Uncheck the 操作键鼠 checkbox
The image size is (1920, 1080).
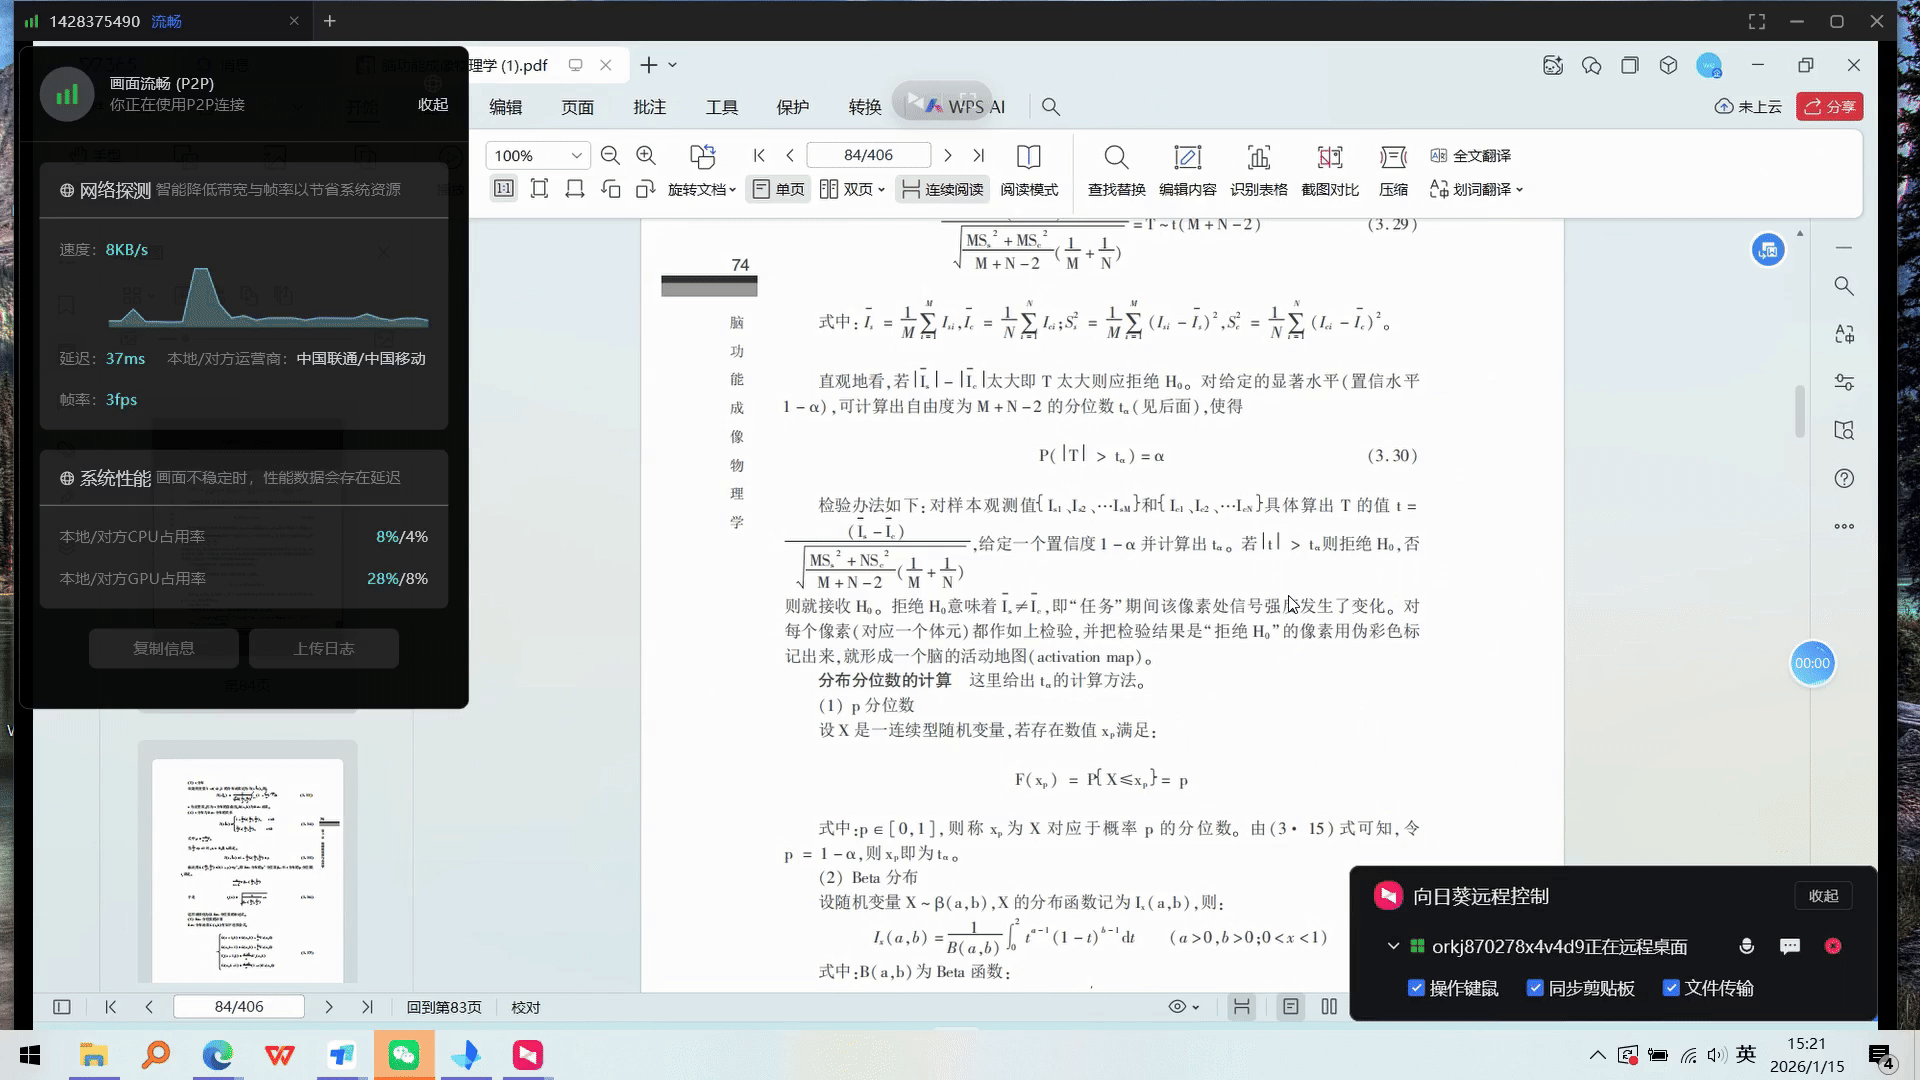[1416, 988]
